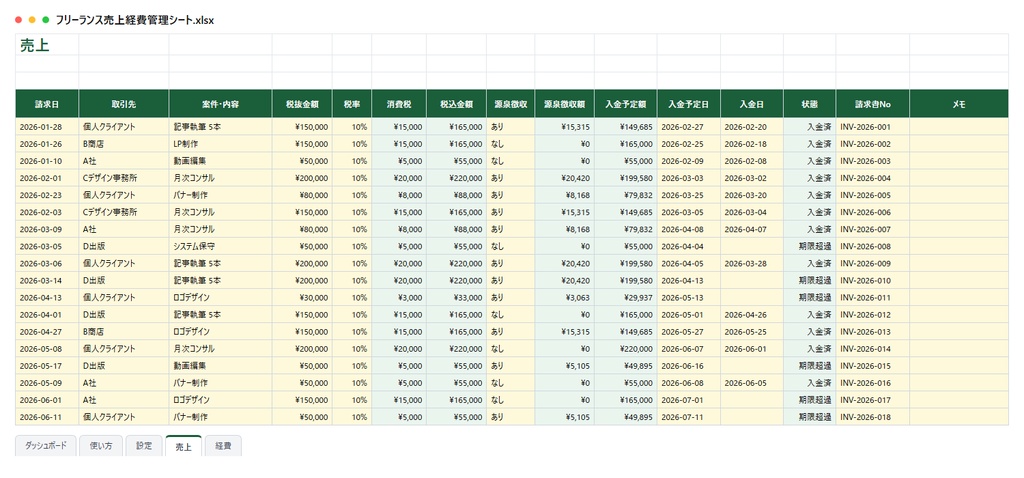Select the ¥3,000 消費税 cell
Screen dimensions: 1024x478
click(x=398, y=297)
